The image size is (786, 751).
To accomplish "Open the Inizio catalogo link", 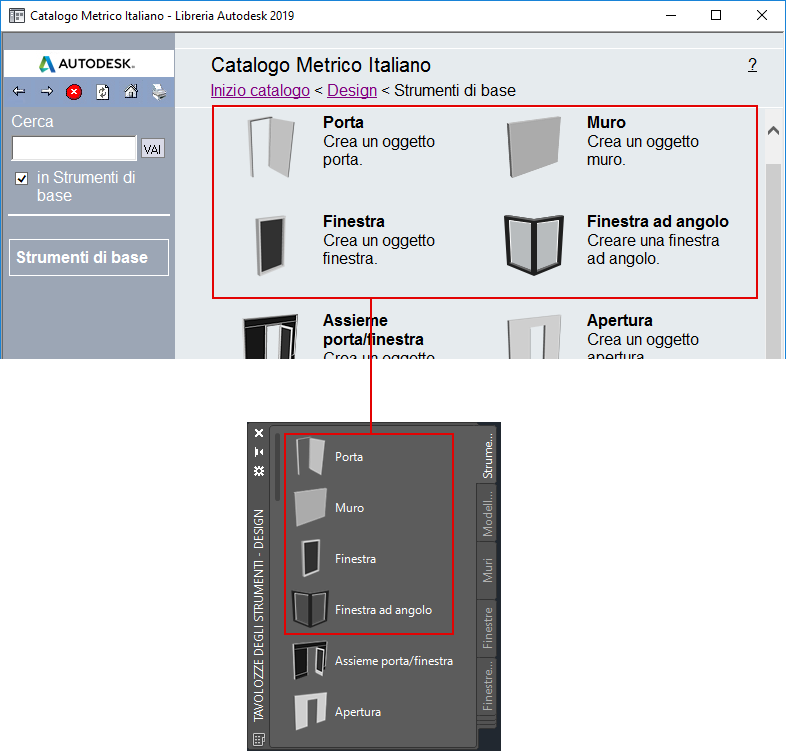I will 260,91.
